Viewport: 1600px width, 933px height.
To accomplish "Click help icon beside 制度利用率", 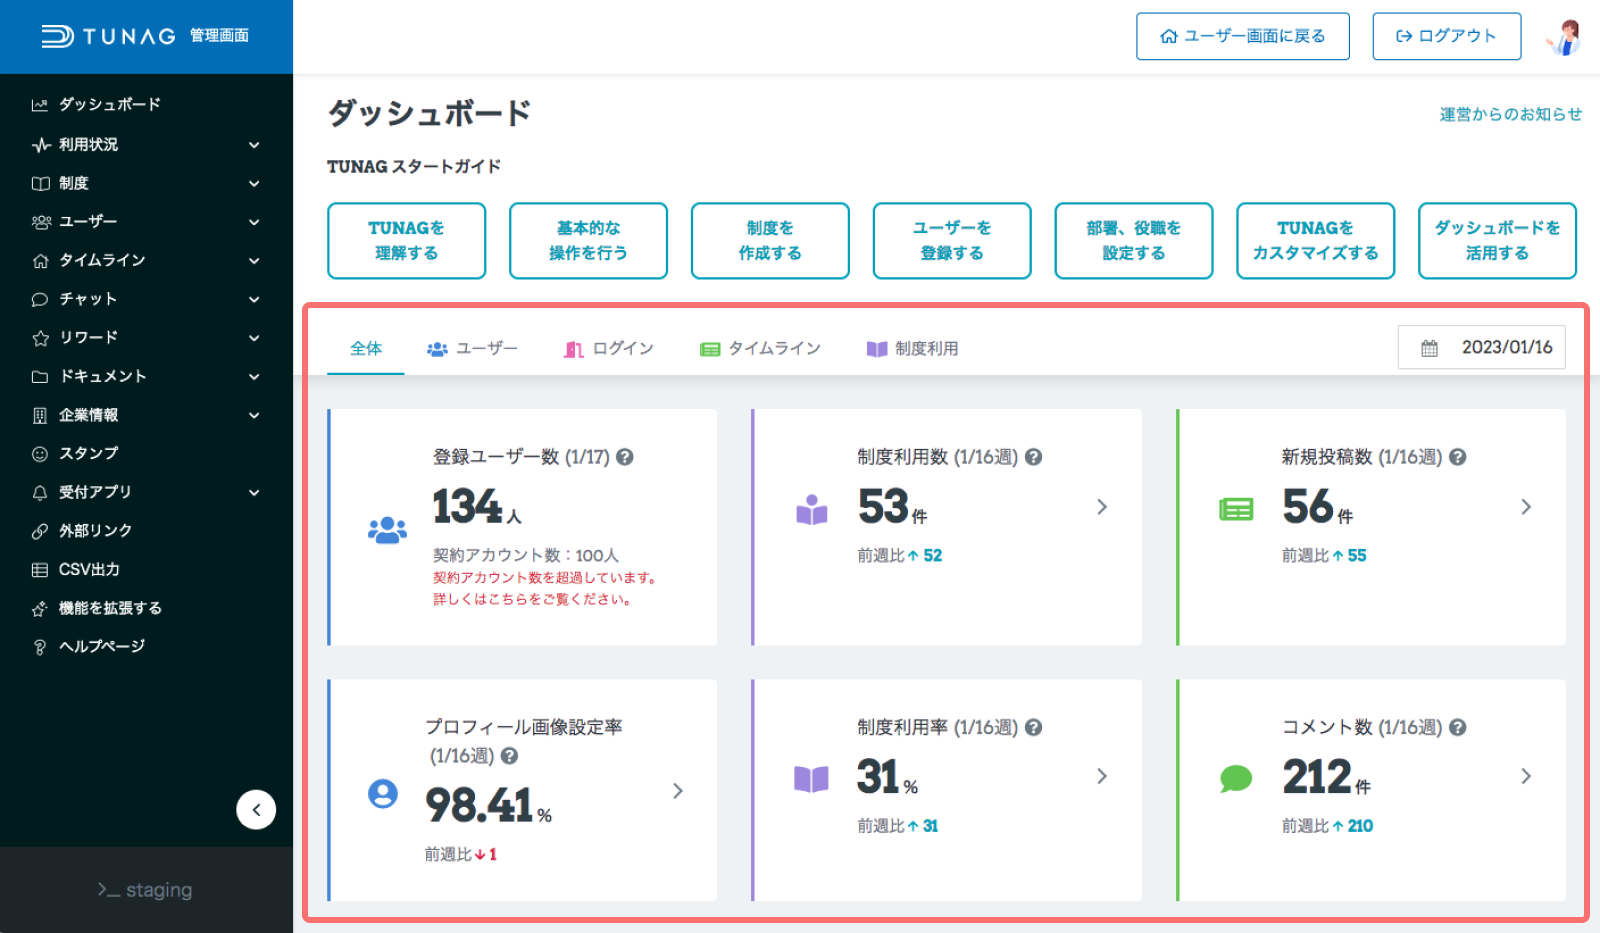I will pyautogui.click(x=1034, y=728).
